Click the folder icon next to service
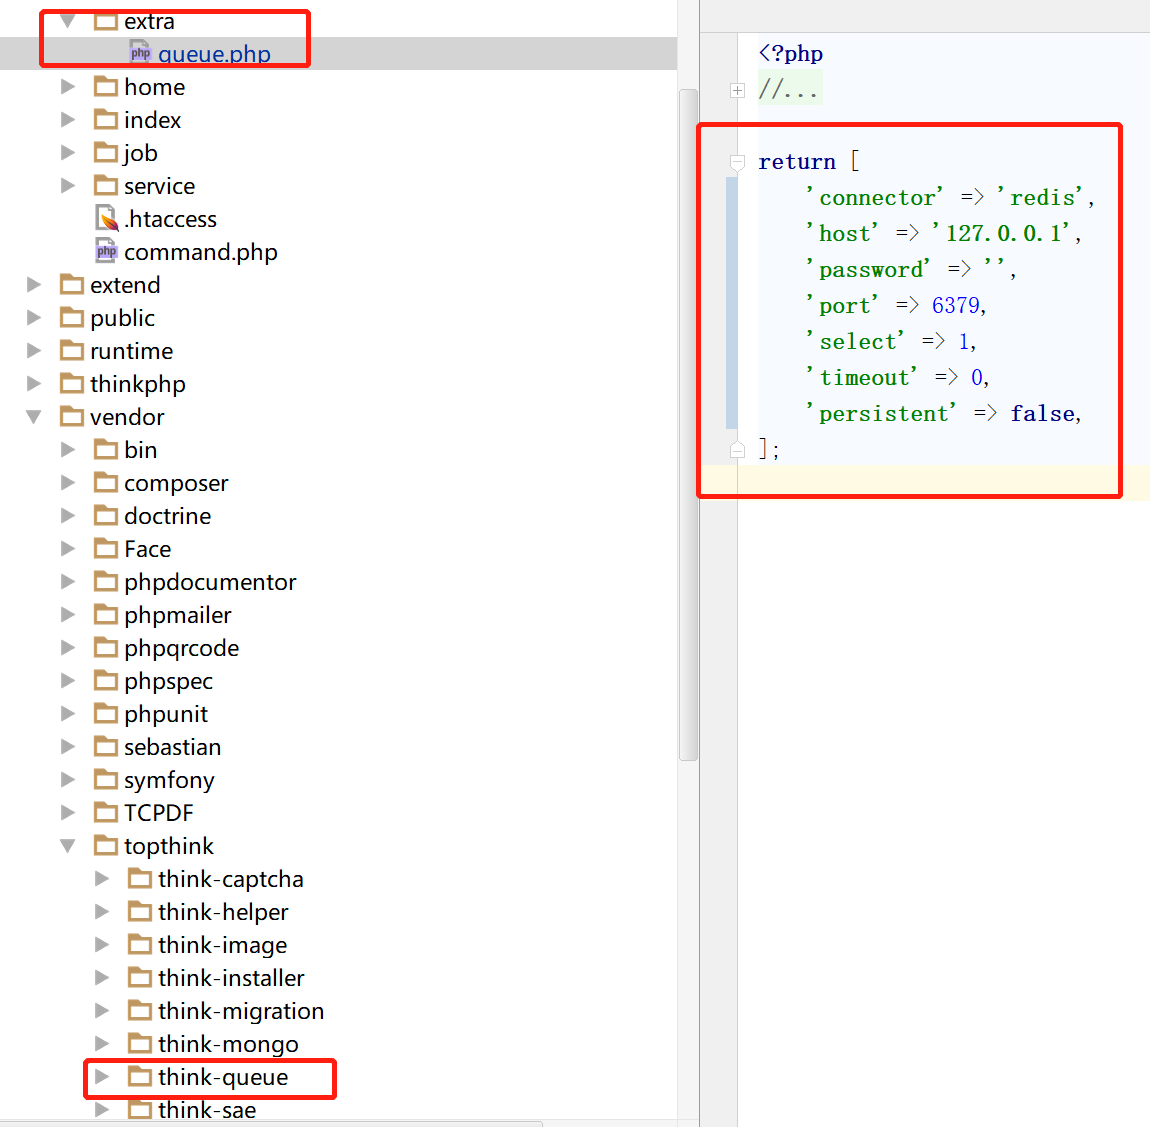The height and width of the screenshot is (1127, 1150). [x=106, y=186]
